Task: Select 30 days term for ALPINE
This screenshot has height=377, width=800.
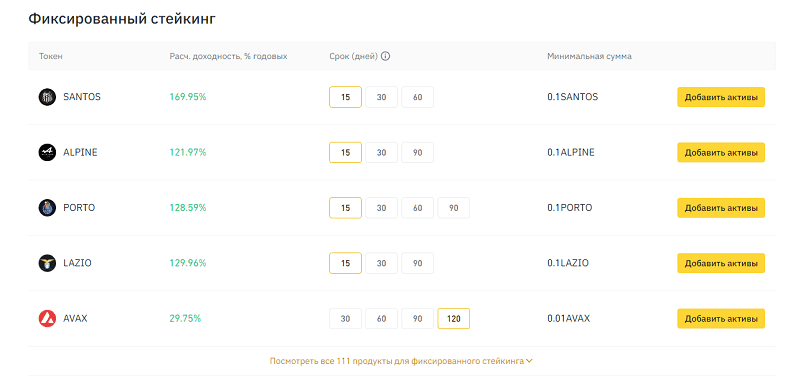Action: point(381,153)
